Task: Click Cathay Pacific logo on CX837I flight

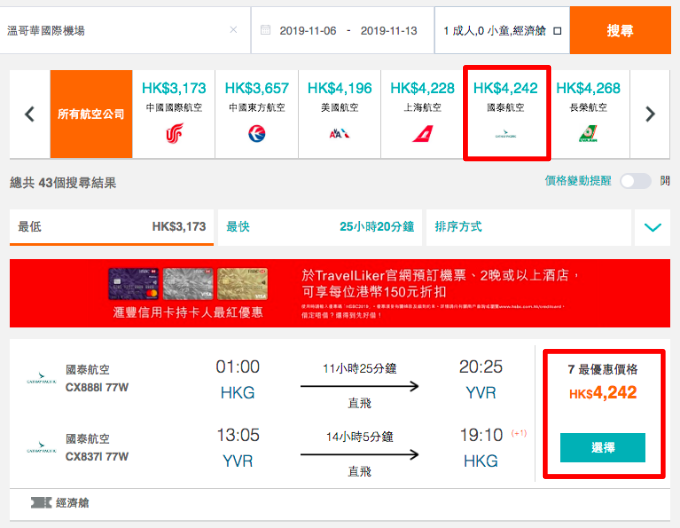Action: [x=41, y=447]
